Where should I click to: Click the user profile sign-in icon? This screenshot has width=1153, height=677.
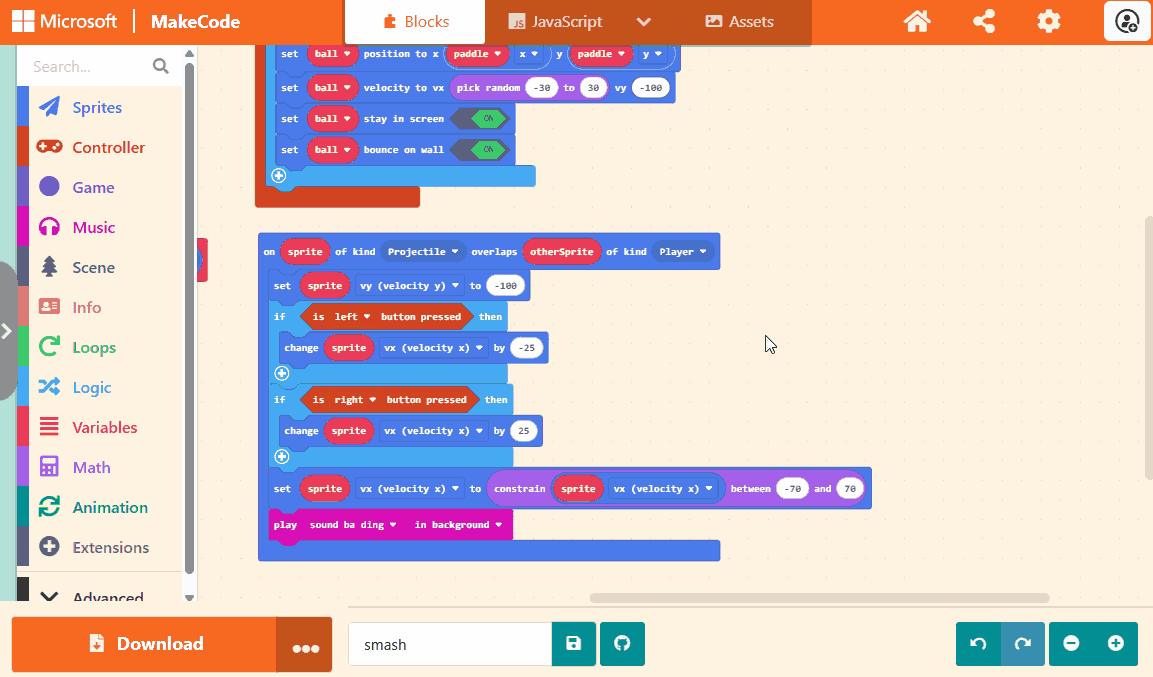pos(1127,21)
